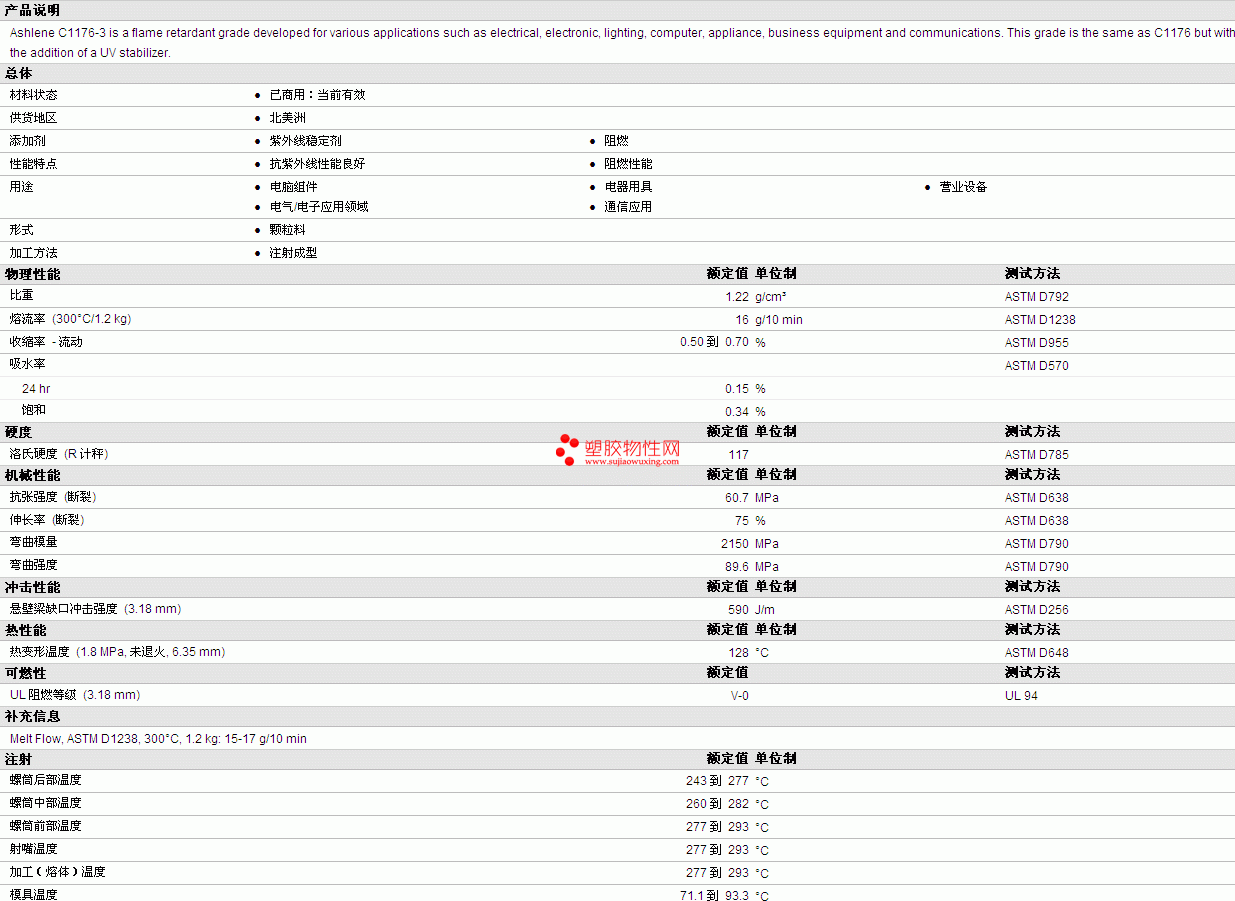Select the Ashlene C1176-3 description paragraph
This screenshot has height=901, width=1235.
click(622, 42)
